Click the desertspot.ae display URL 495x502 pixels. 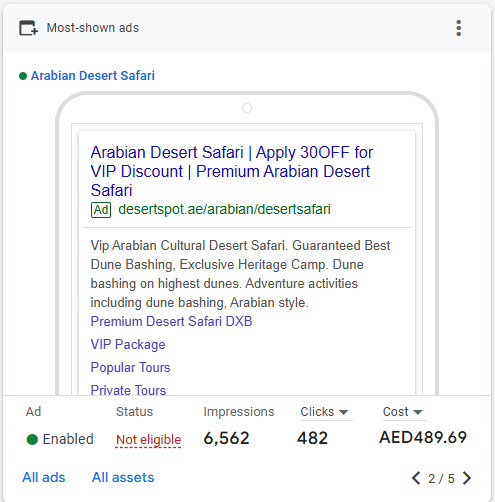tap(224, 209)
